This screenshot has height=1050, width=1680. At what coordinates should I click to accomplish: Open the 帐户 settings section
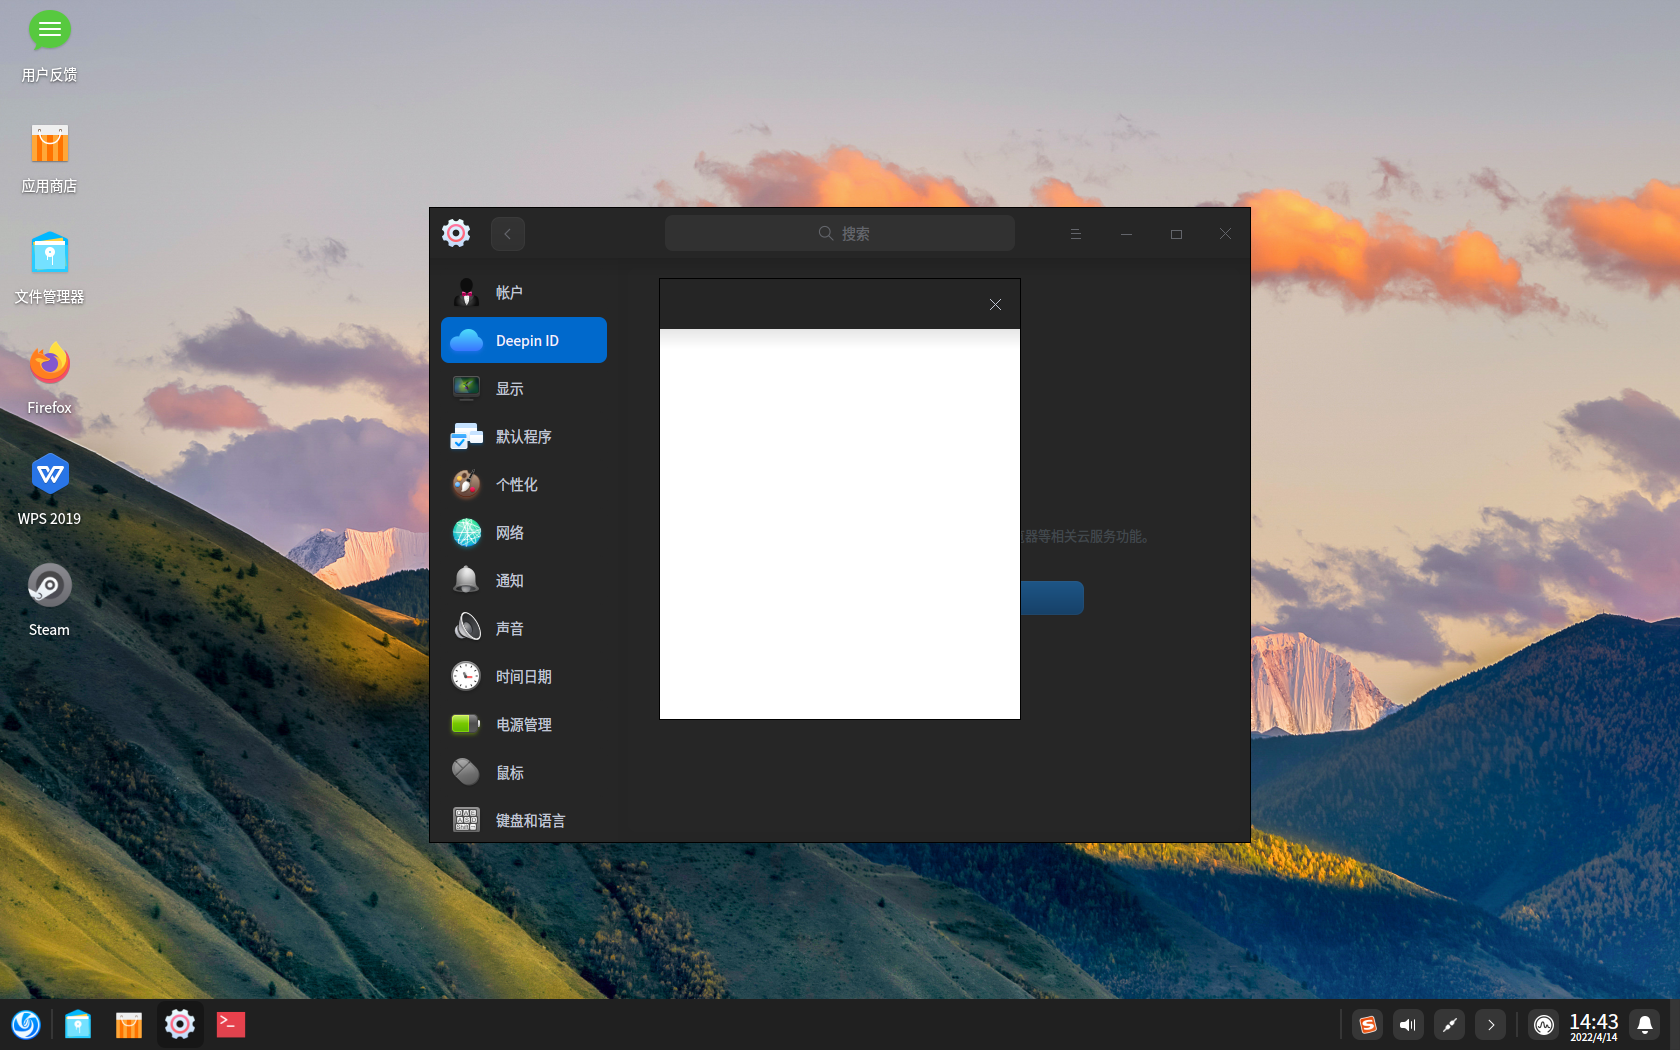(x=524, y=293)
